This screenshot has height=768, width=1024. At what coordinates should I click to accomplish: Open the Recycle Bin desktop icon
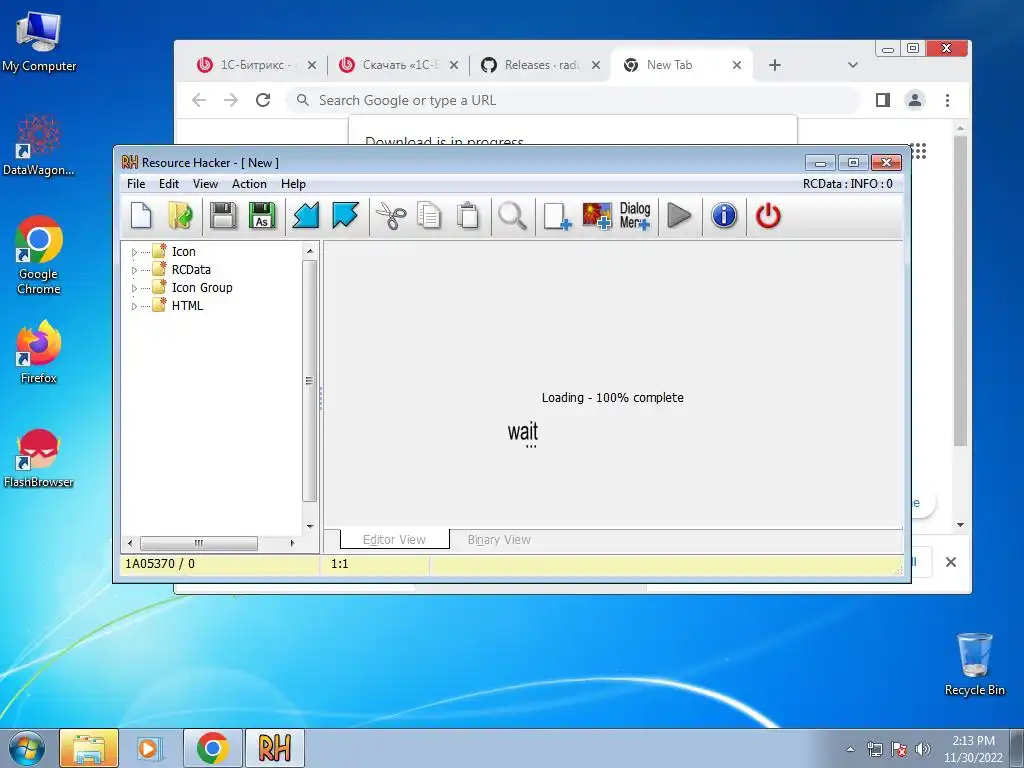click(974, 664)
